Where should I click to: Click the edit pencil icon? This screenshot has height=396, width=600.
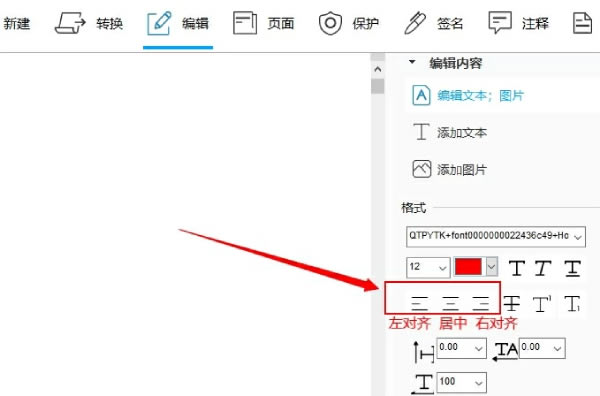(159, 23)
